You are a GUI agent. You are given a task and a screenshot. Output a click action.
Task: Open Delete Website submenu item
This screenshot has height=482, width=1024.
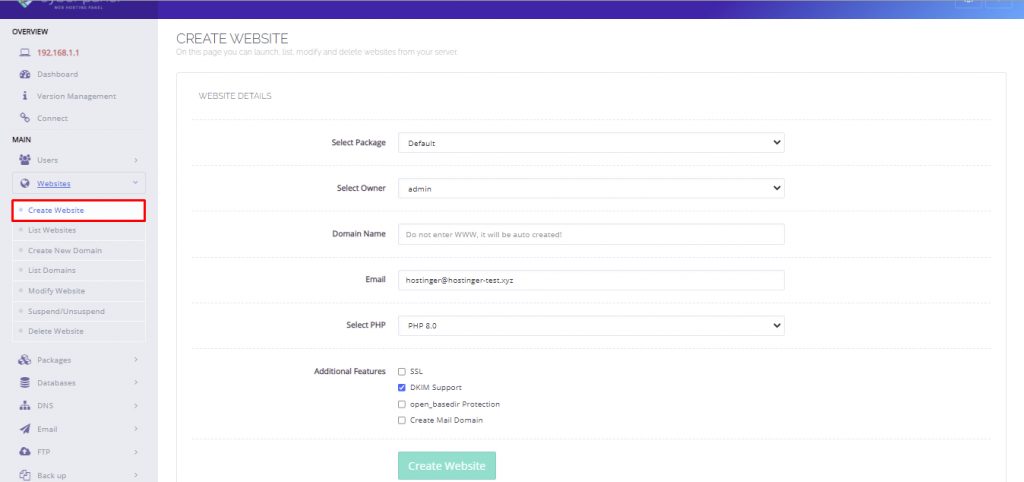coord(78,331)
